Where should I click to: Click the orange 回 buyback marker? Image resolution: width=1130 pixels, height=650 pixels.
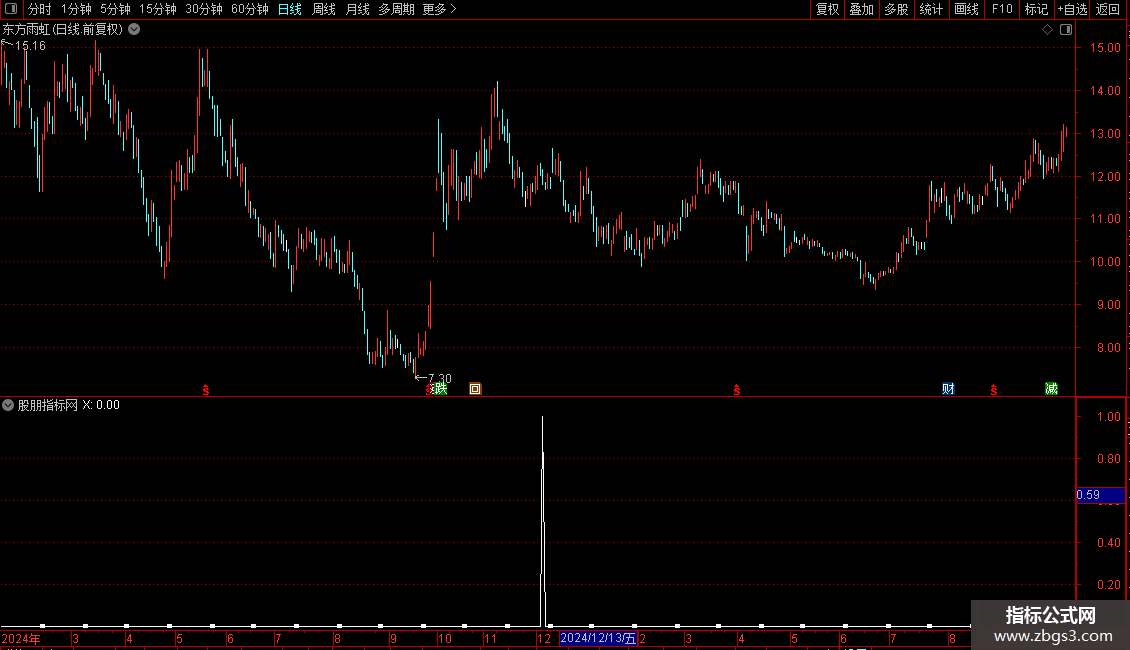pos(475,389)
